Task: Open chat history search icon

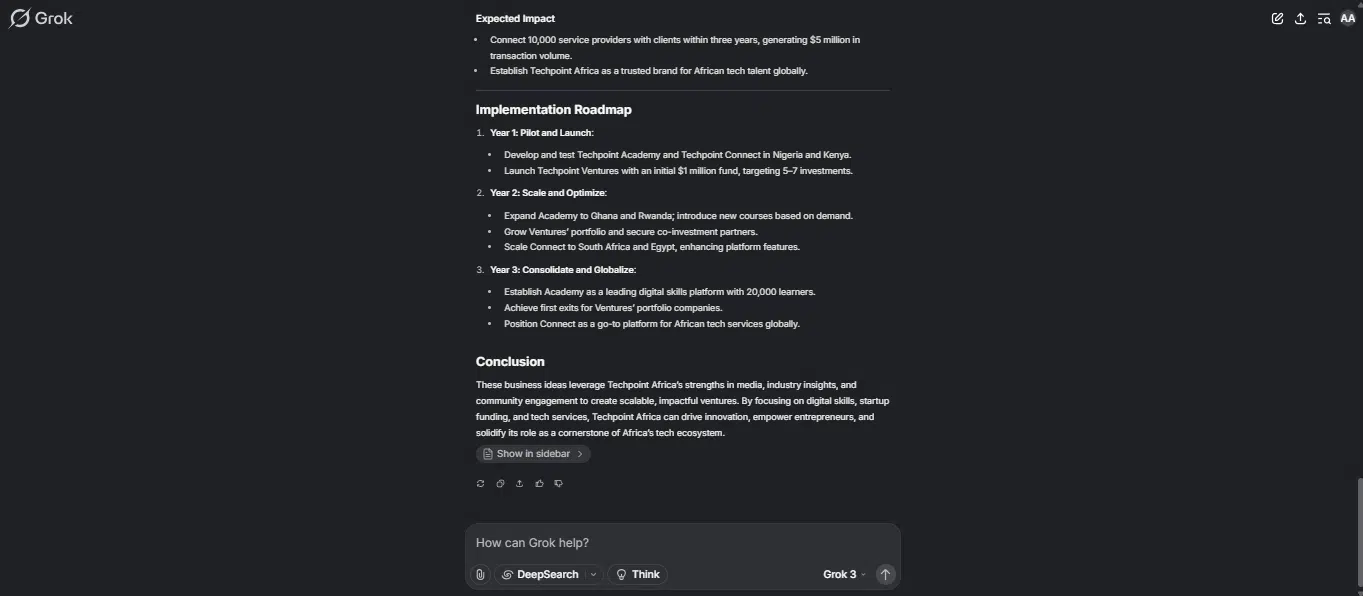Action: tap(1324, 18)
